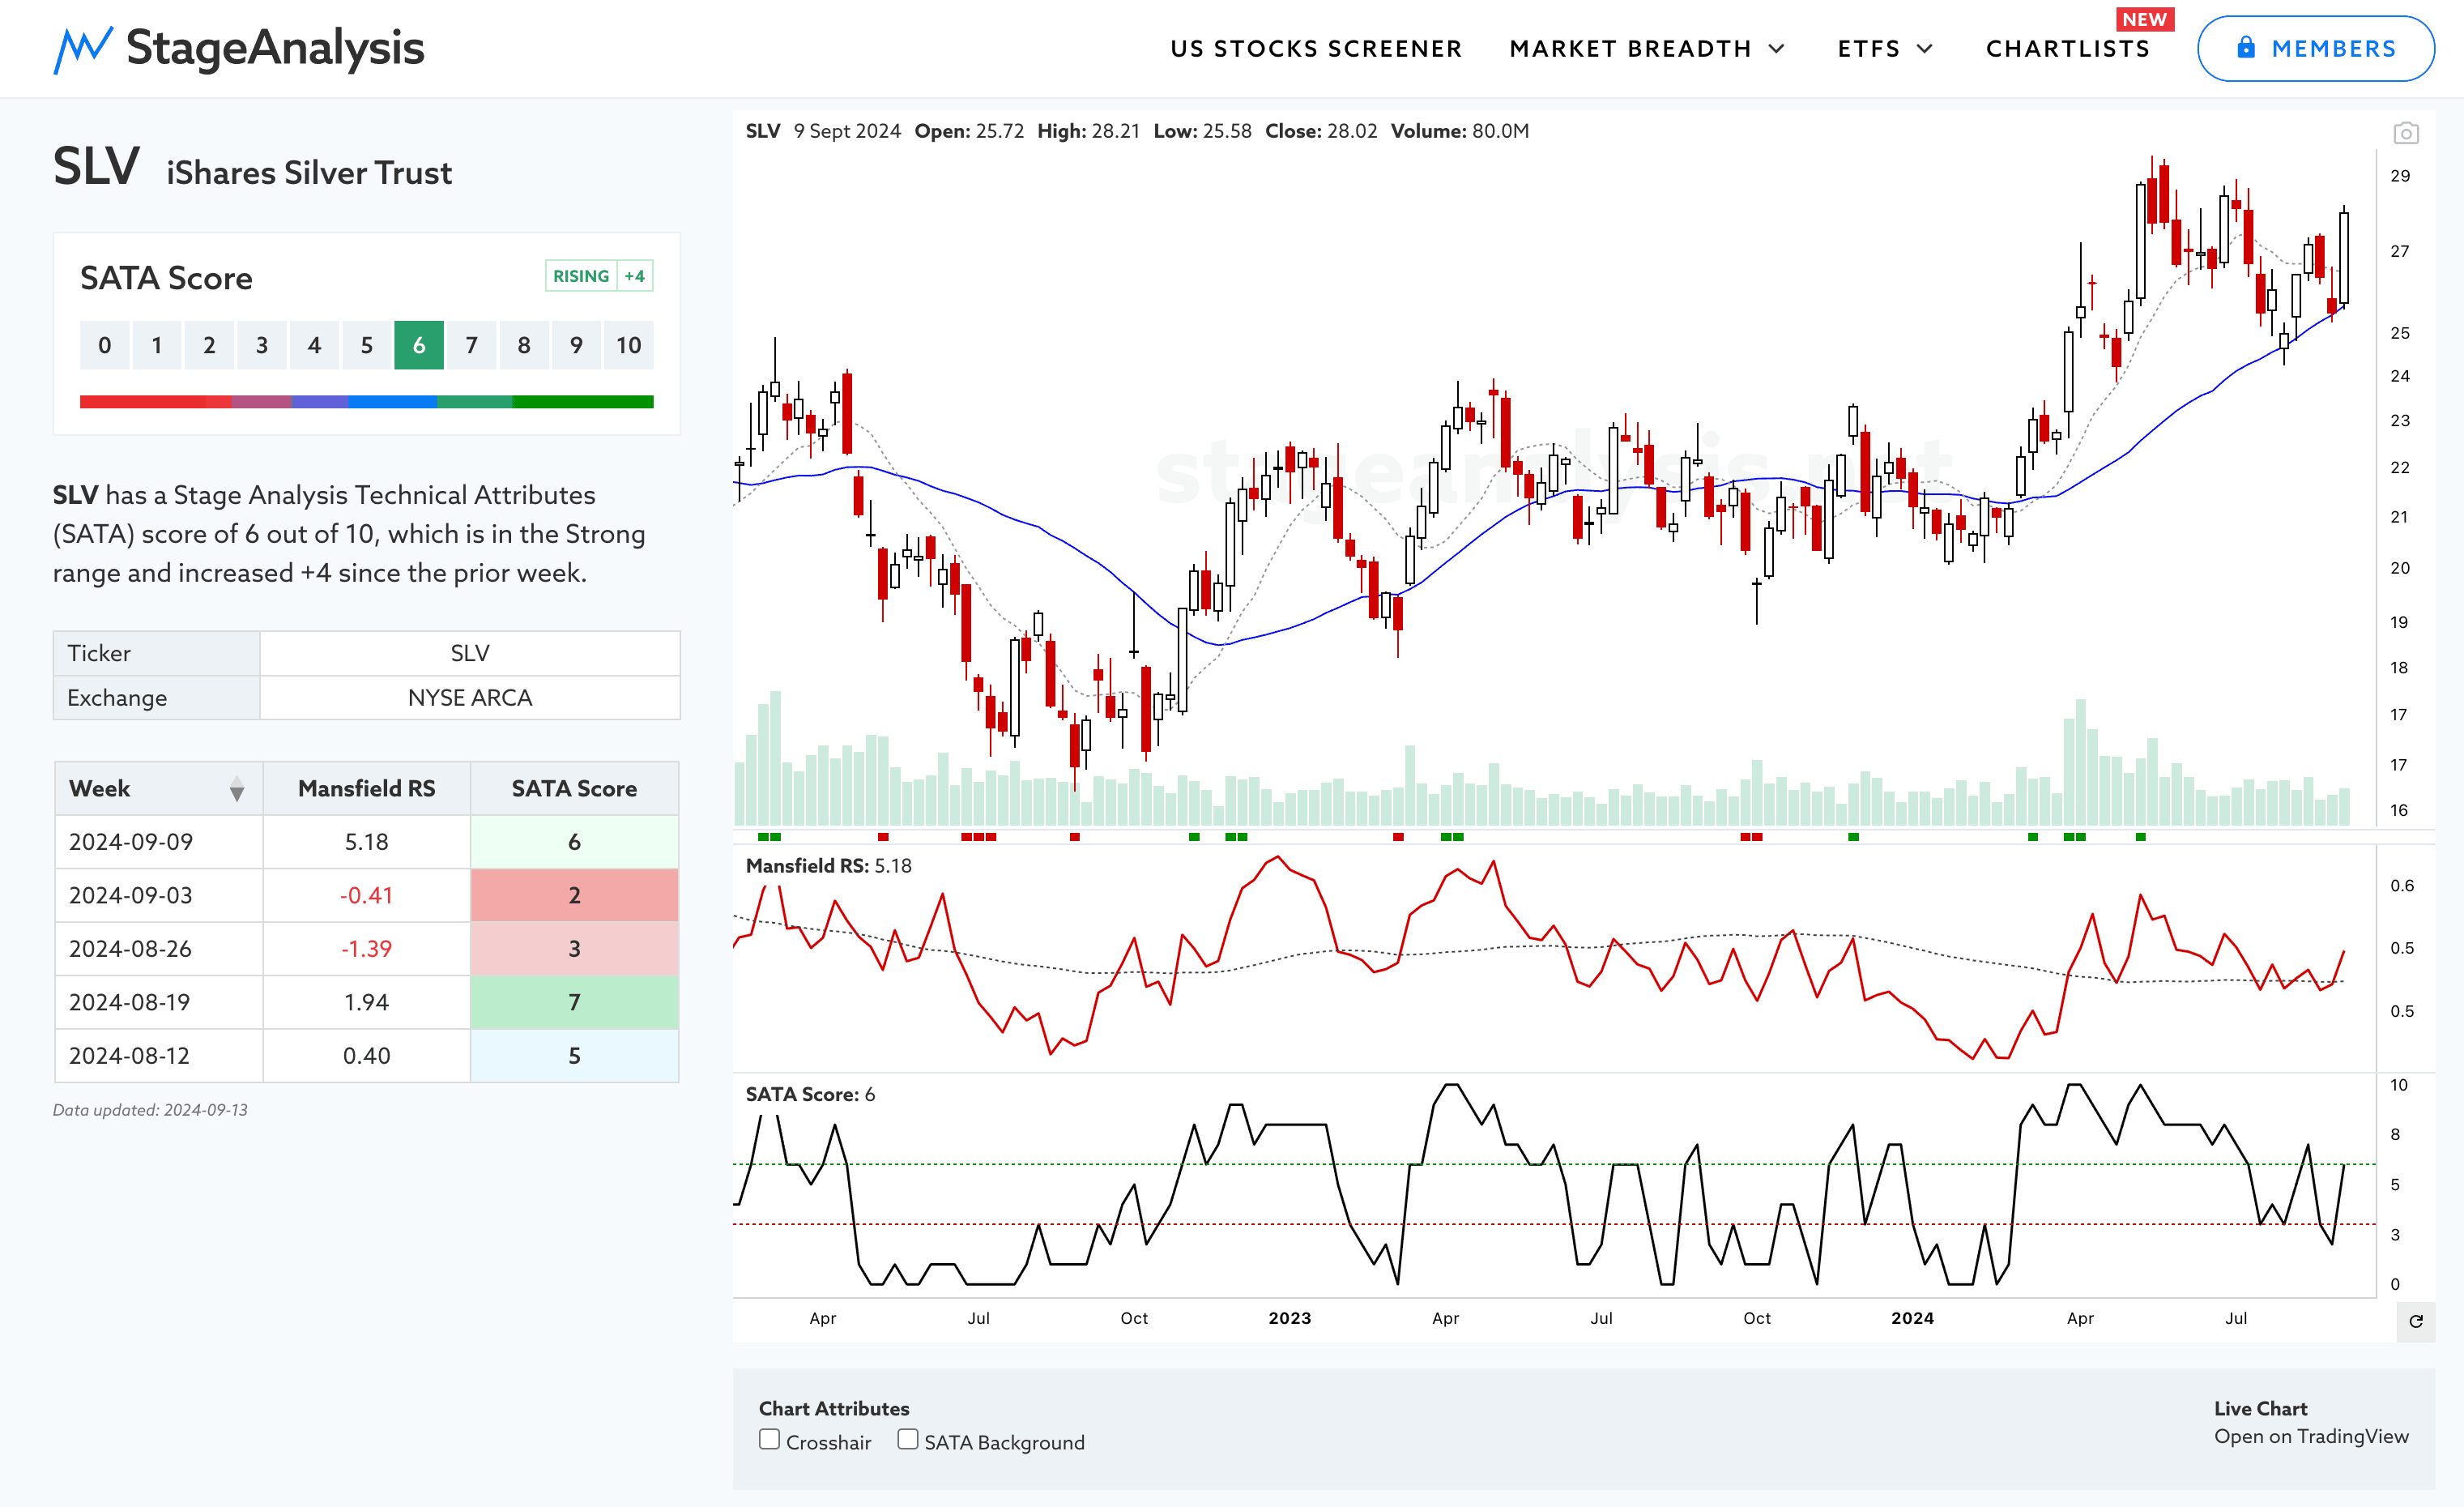Open the chart on TradingView link

(2311, 1436)
